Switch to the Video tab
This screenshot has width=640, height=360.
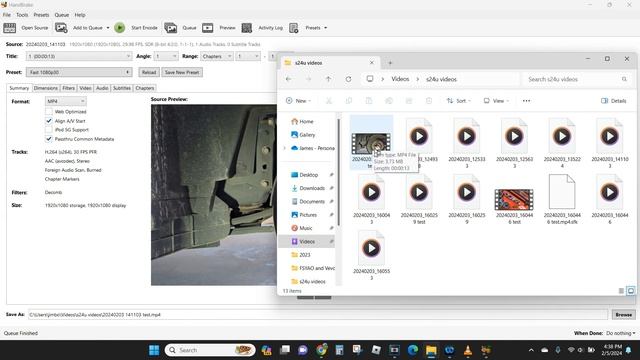pos(85,88)
